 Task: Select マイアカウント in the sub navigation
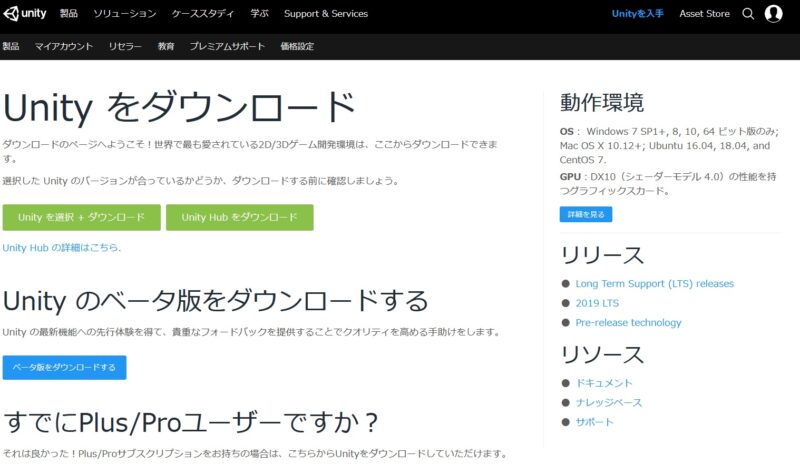(x=64, y=46)
